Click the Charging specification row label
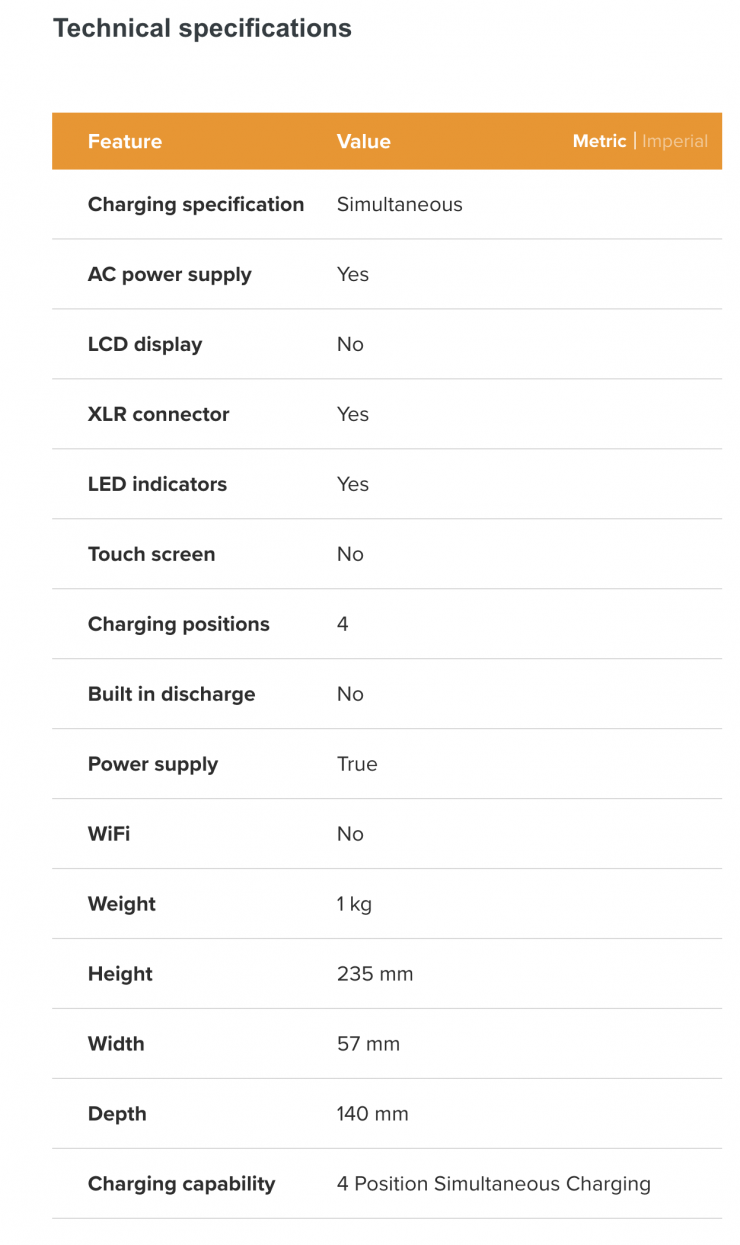 [x=196, y=204]
